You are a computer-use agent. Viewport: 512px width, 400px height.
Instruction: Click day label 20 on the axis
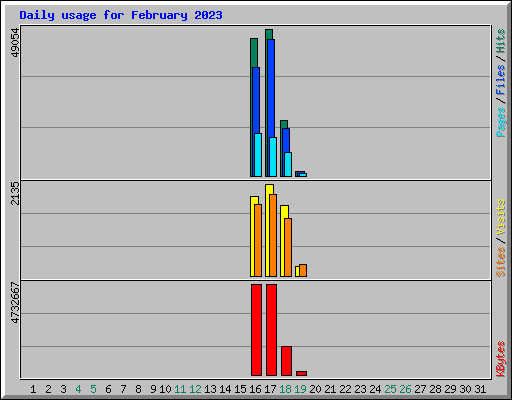pyautogui.click(x=315, y=389)
